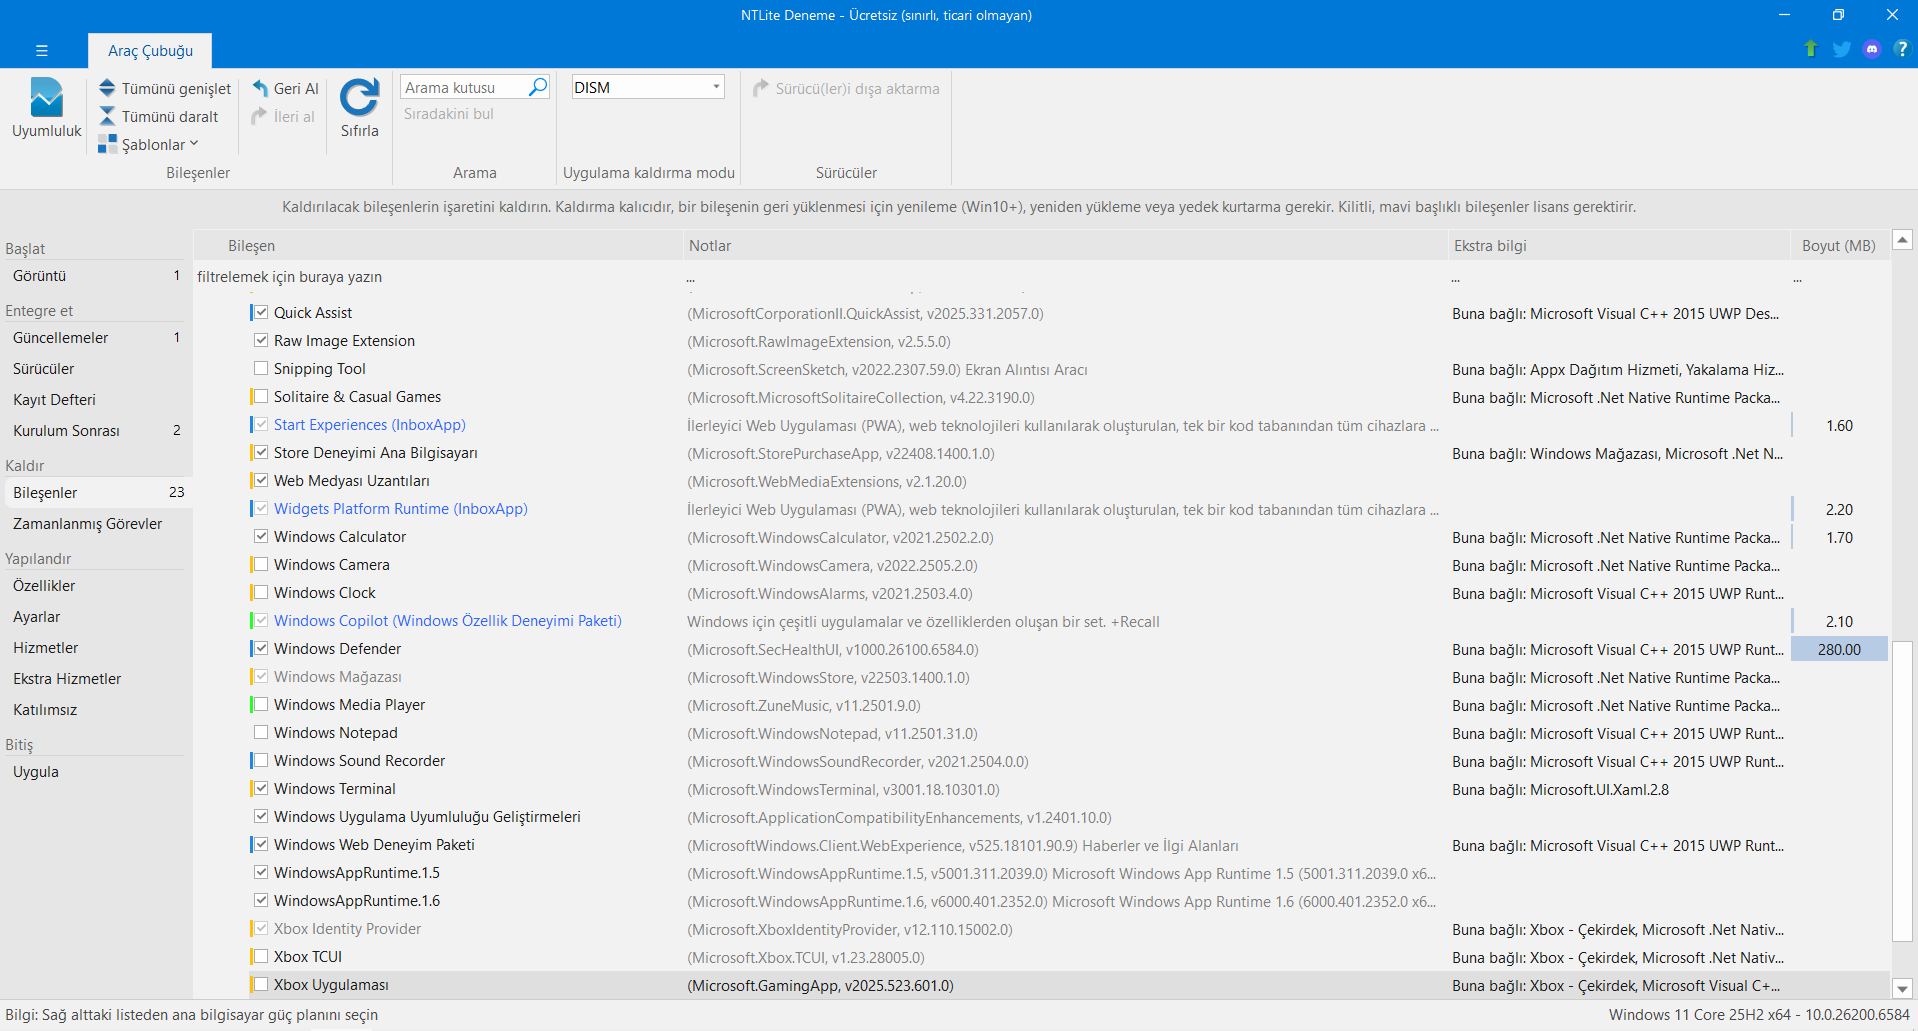The image size is (1918, 1031).
Task: Open the Uyumluluk compatibility icon
Action: [x=46, y=98]
